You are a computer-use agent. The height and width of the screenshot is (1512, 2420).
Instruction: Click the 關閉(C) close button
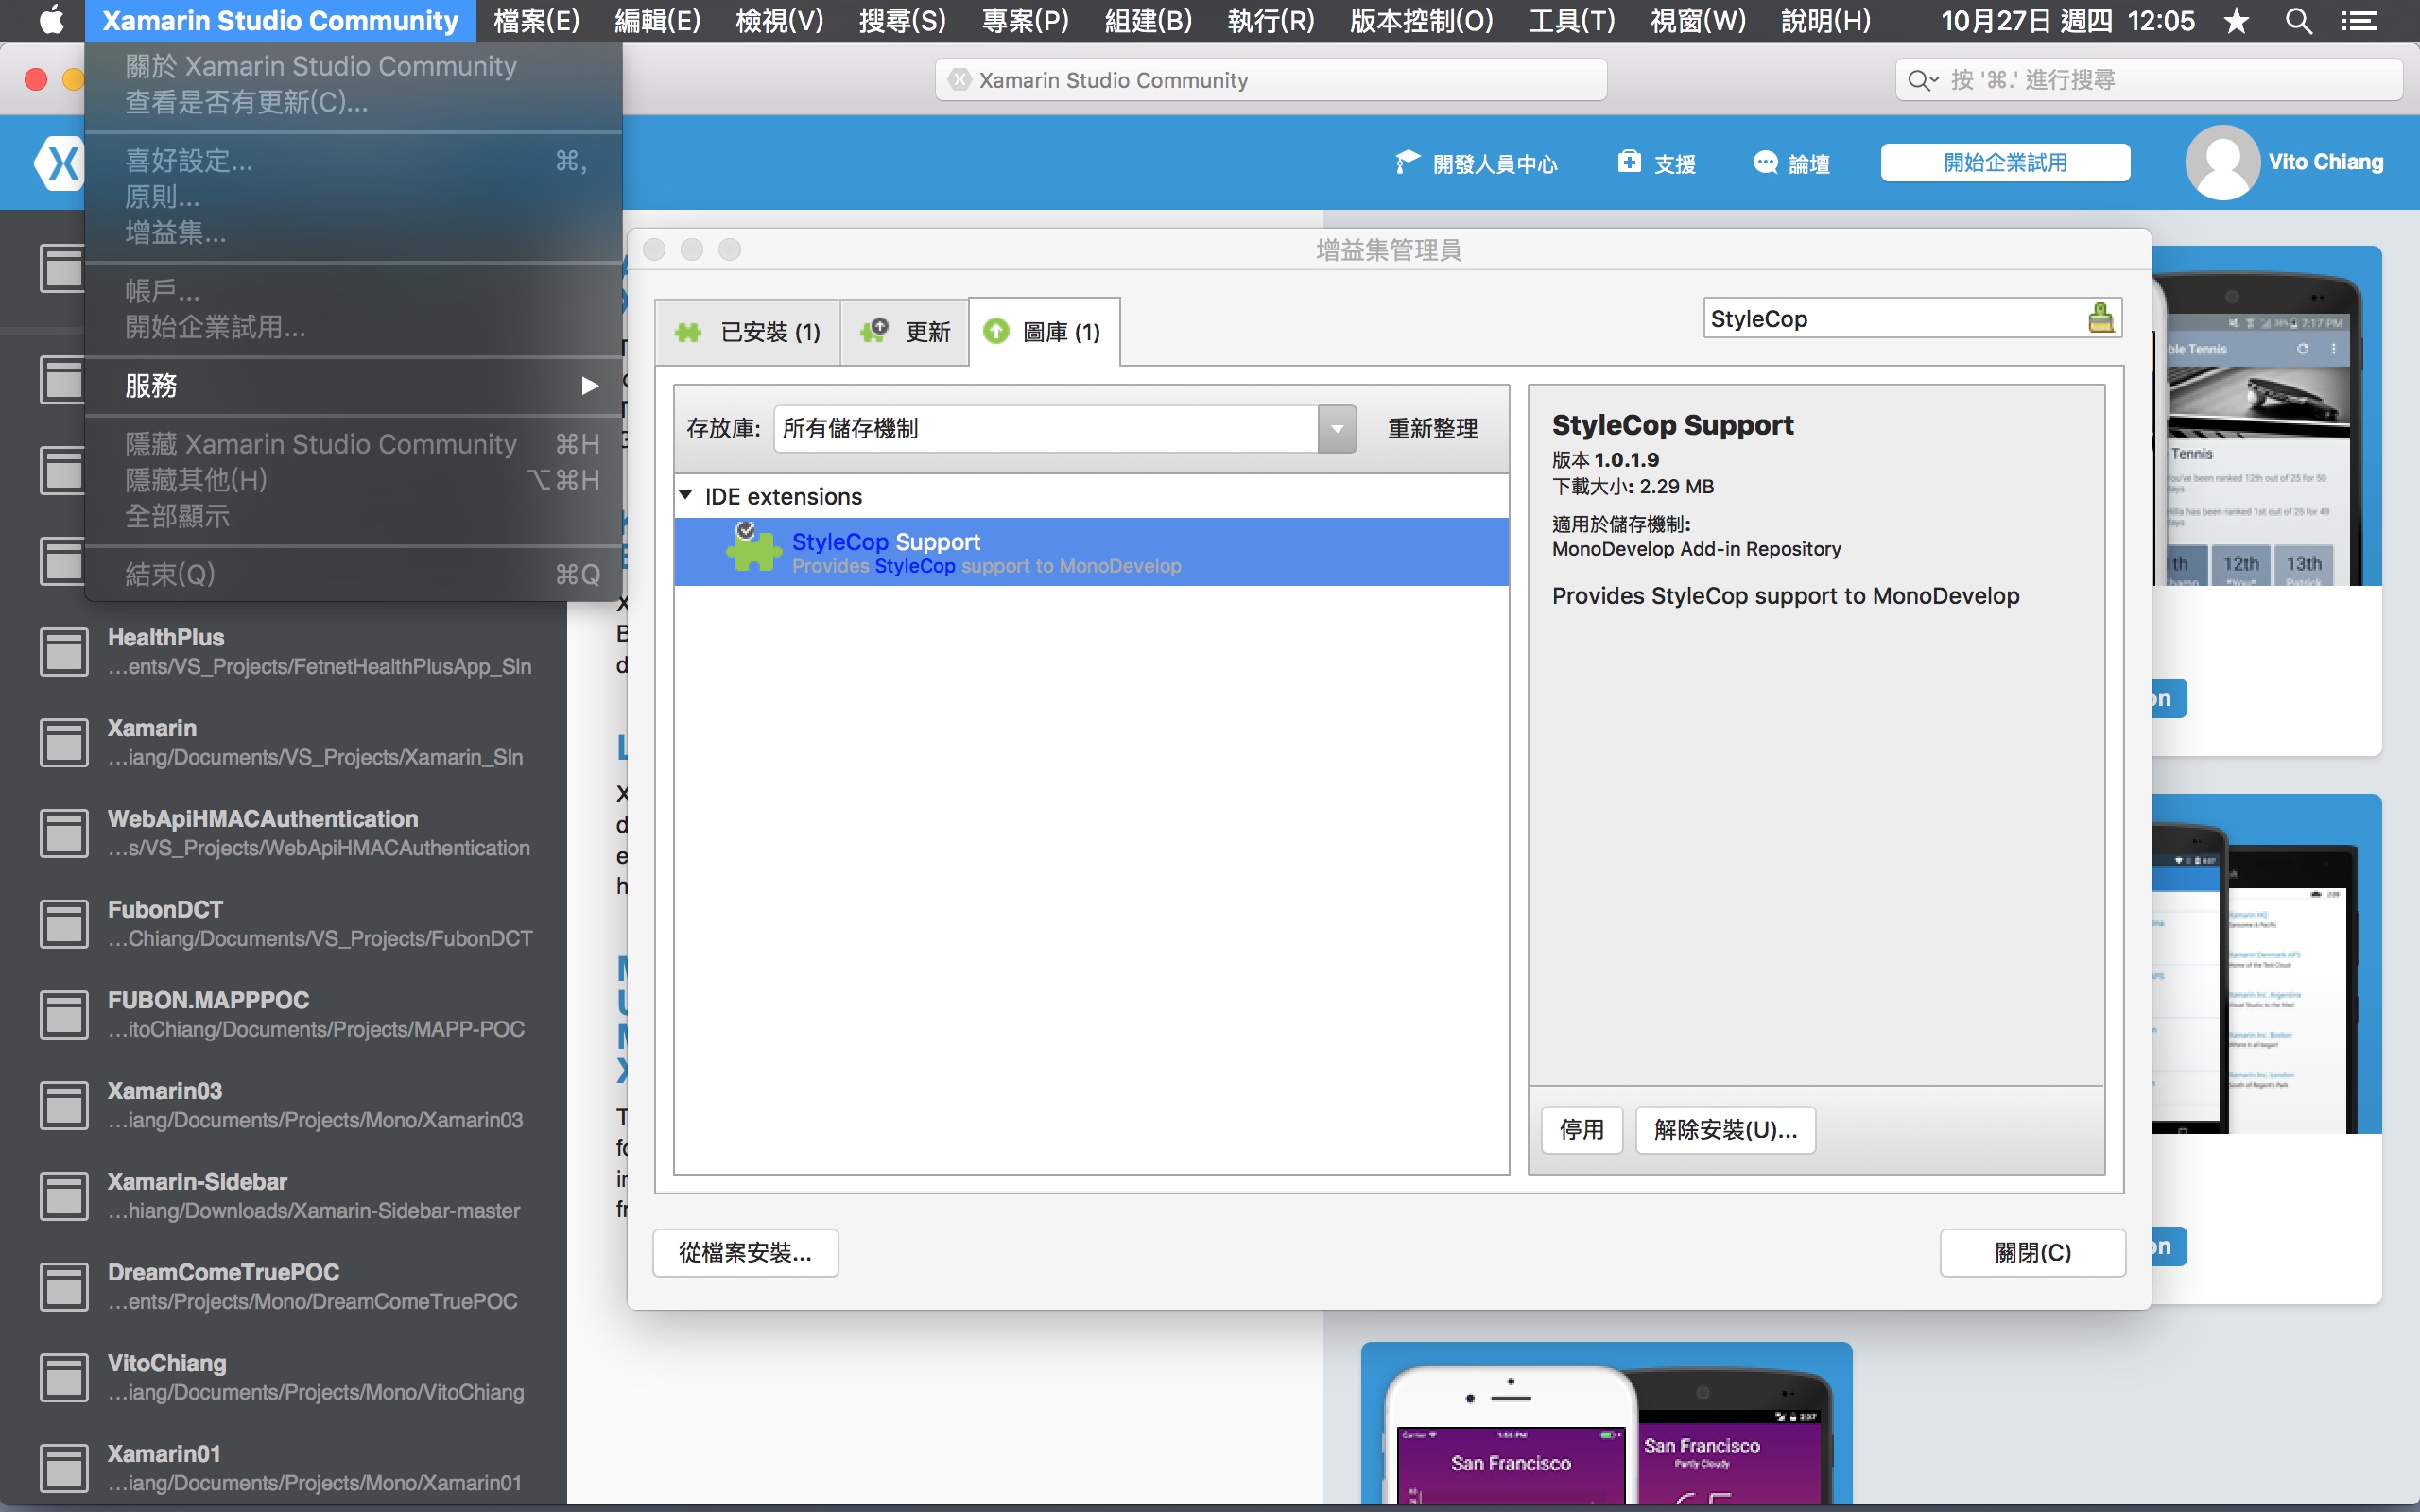coord(2033,1253)
